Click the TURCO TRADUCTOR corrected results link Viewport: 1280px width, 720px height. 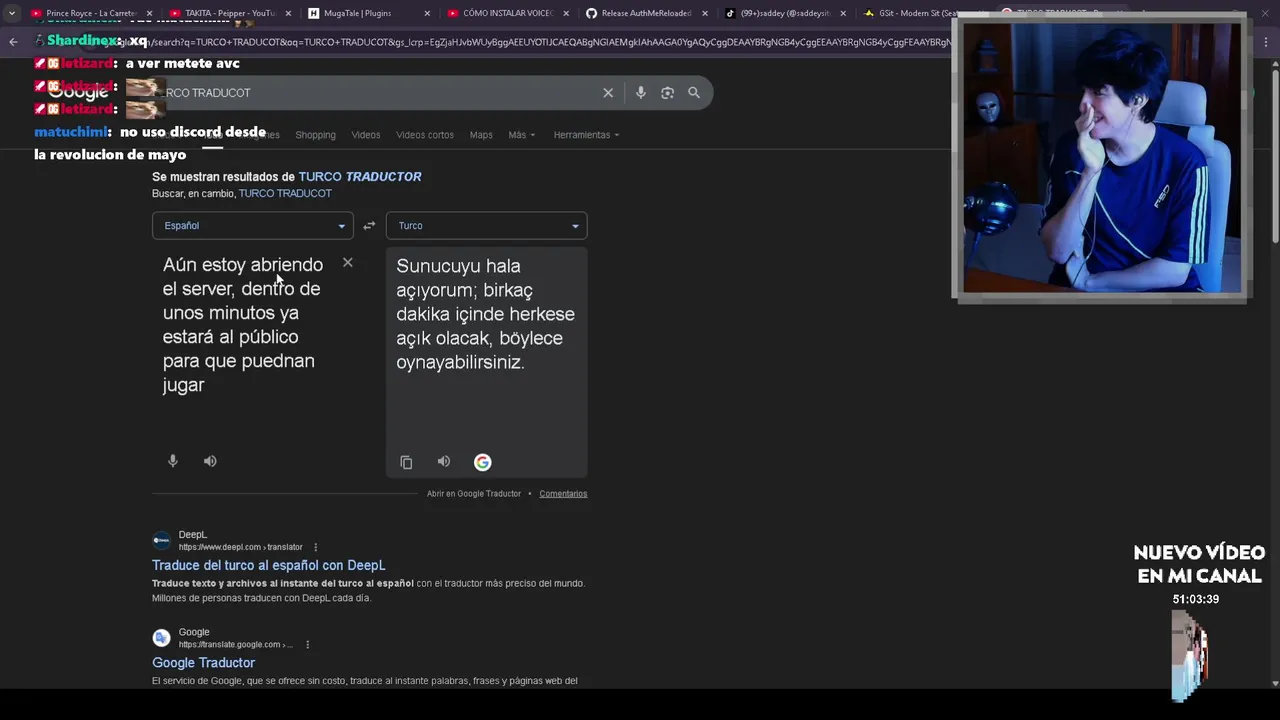360,177
